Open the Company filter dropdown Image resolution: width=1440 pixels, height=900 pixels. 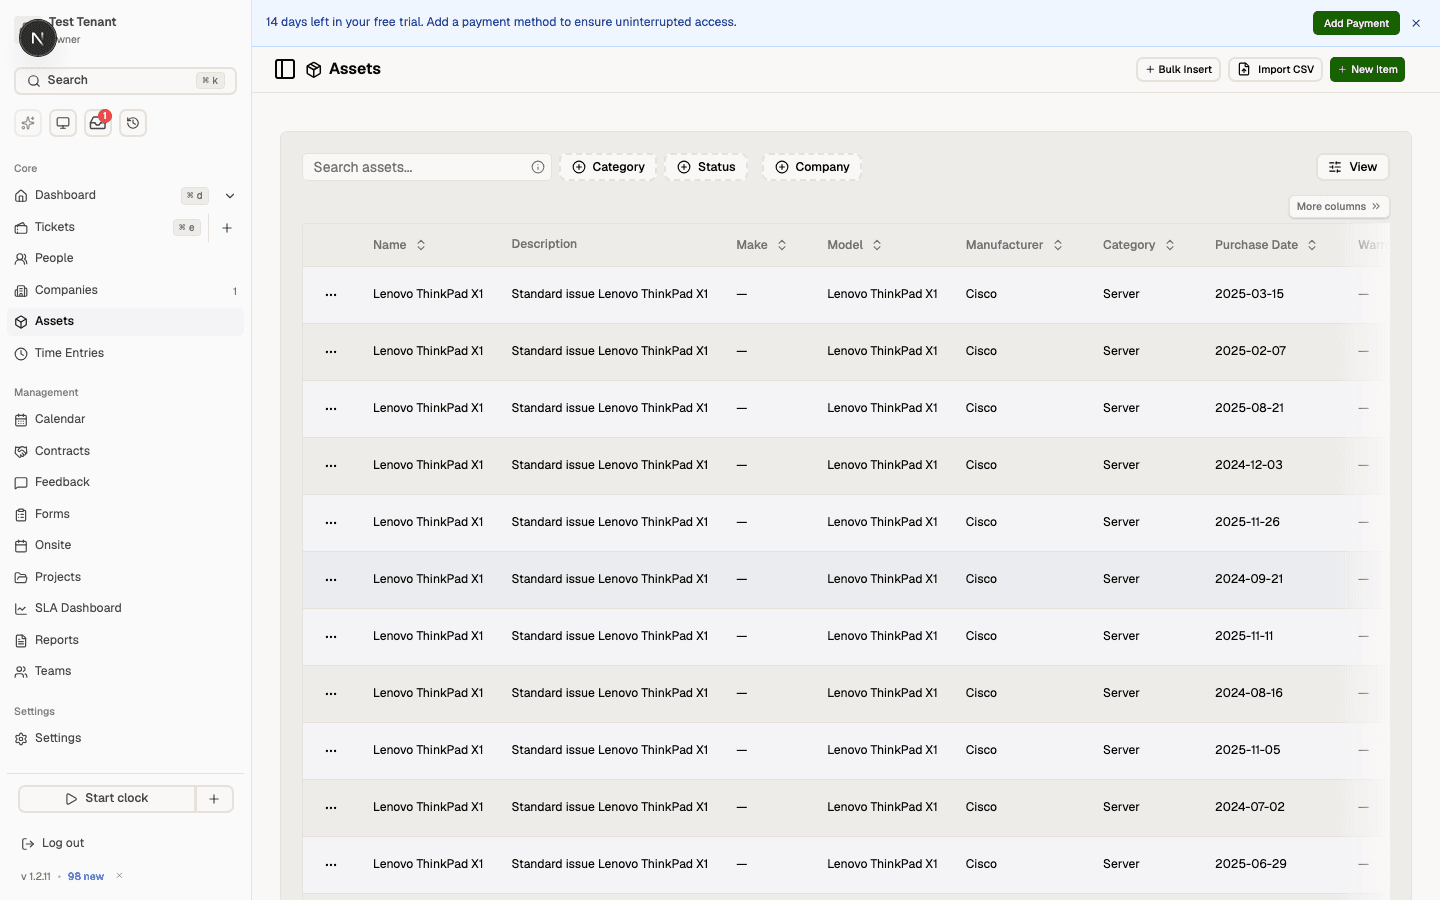pos(812,167)
